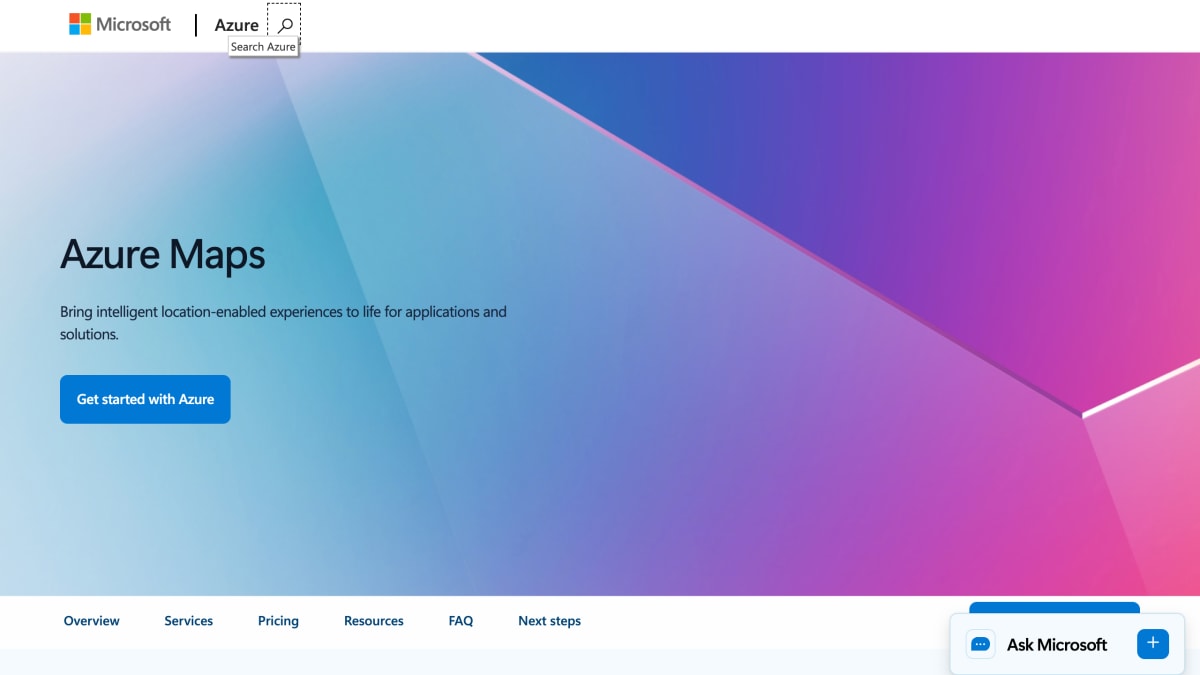The height and width of the screenshot is (675, 1200).
Task: Click Get started with Azure button
Action: pyautogui.click(x=145, y=399)
